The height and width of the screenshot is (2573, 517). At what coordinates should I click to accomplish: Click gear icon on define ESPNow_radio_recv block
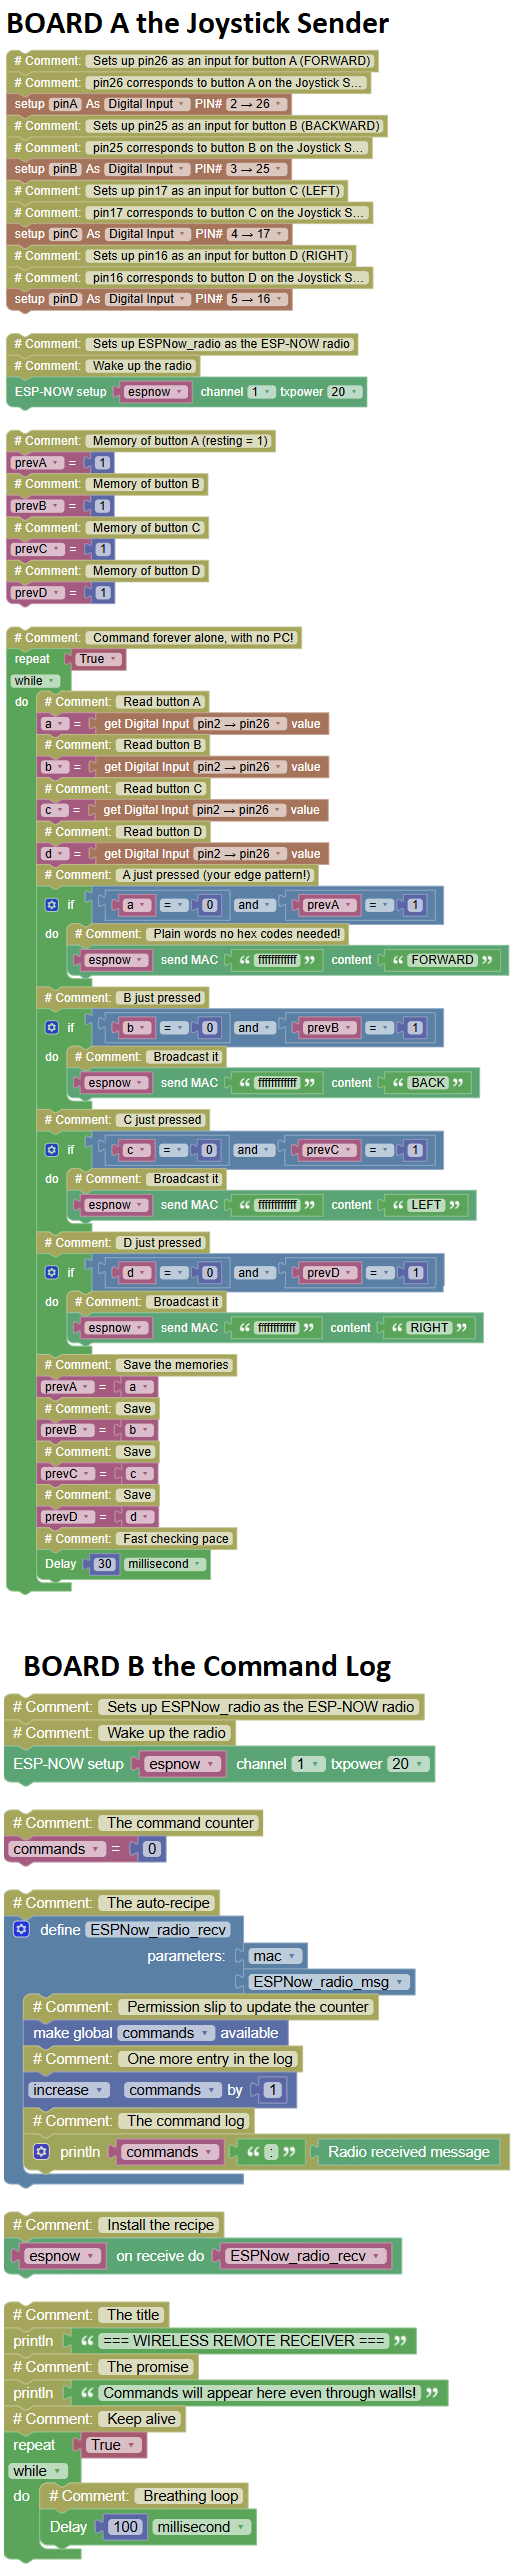coord(22,1929)
